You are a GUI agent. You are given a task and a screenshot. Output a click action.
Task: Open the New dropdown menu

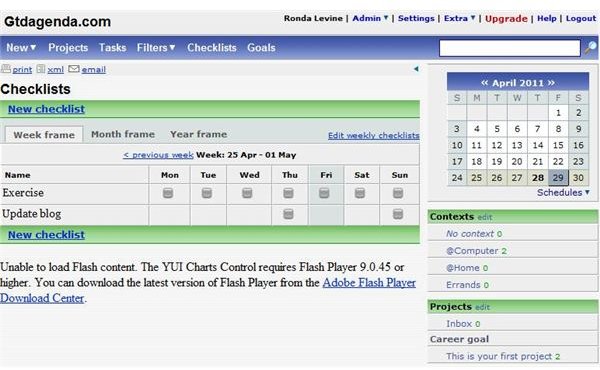(x=21, y=47)
